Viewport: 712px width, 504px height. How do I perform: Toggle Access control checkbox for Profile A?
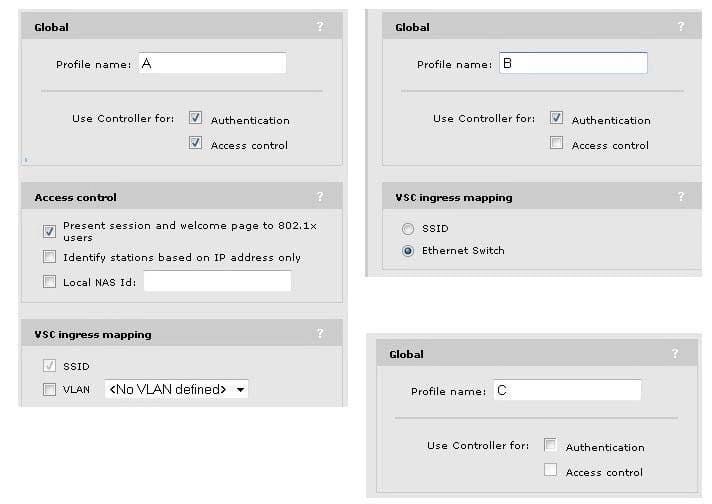[195, 143]
